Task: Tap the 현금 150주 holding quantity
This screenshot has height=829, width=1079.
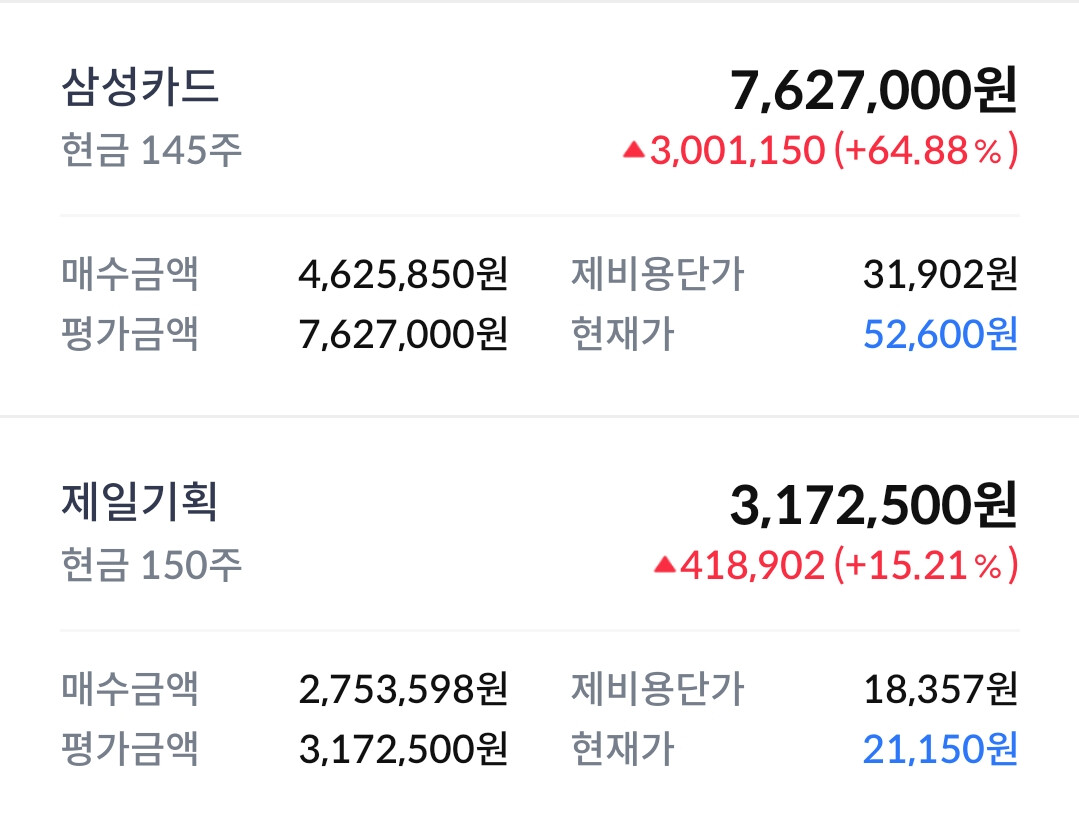Action: click(151, 566)
